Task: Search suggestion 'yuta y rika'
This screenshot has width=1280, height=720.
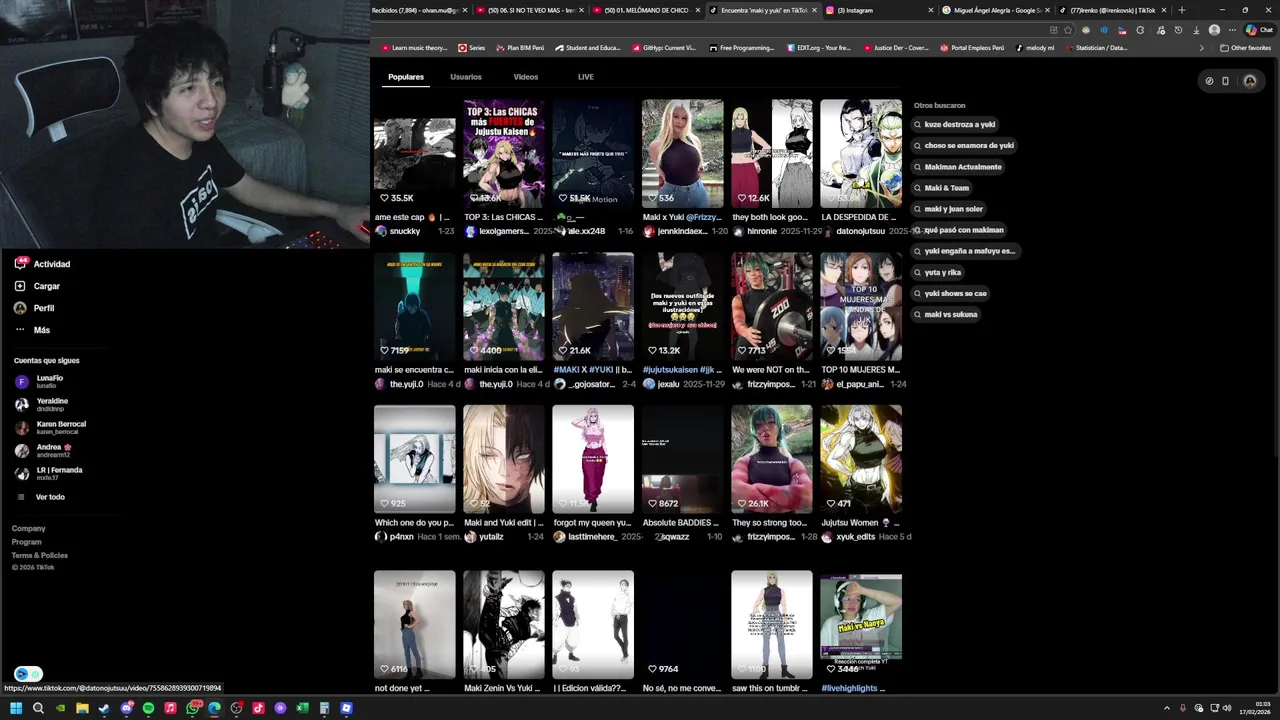Action: (938, 272)
